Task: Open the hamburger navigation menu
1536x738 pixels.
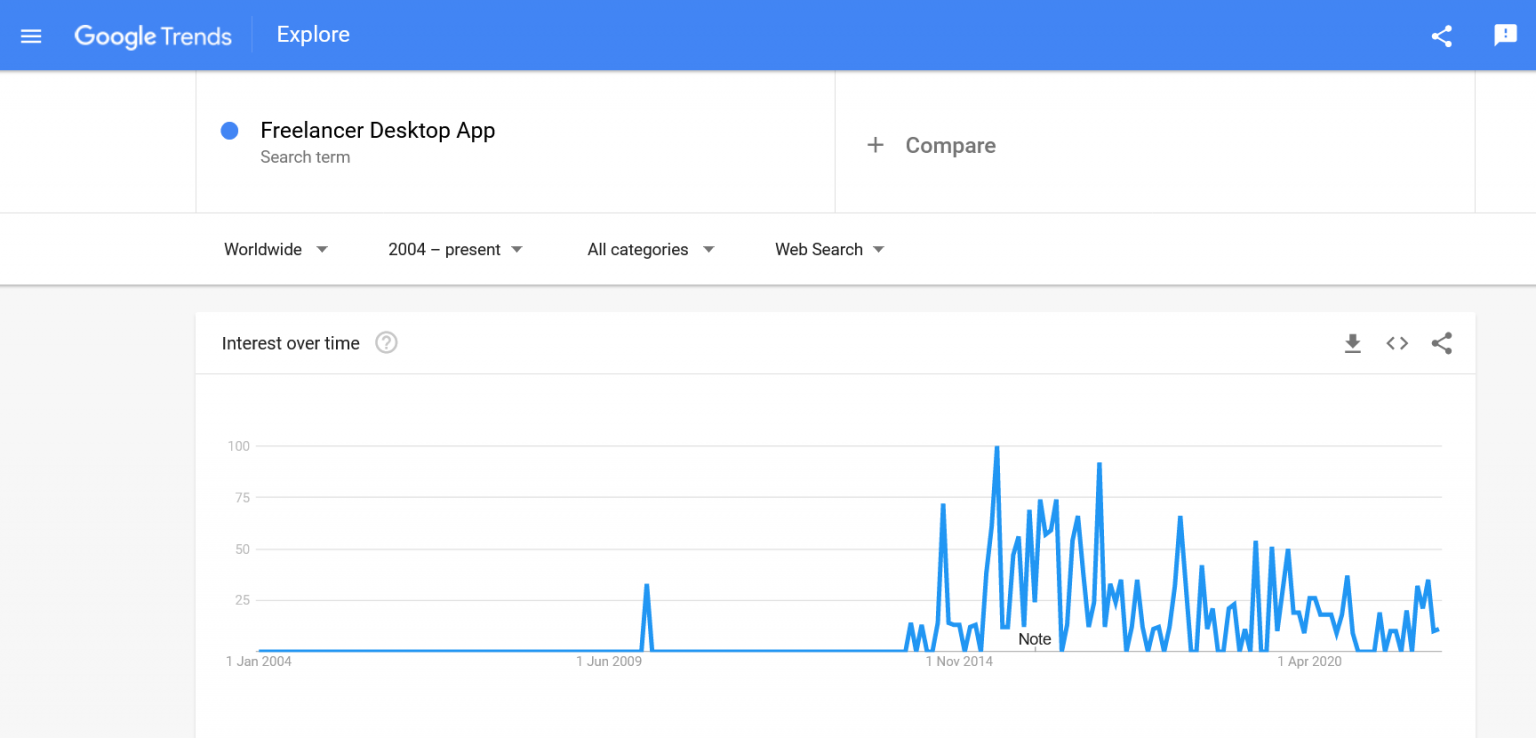Action: tap(30, 35)
